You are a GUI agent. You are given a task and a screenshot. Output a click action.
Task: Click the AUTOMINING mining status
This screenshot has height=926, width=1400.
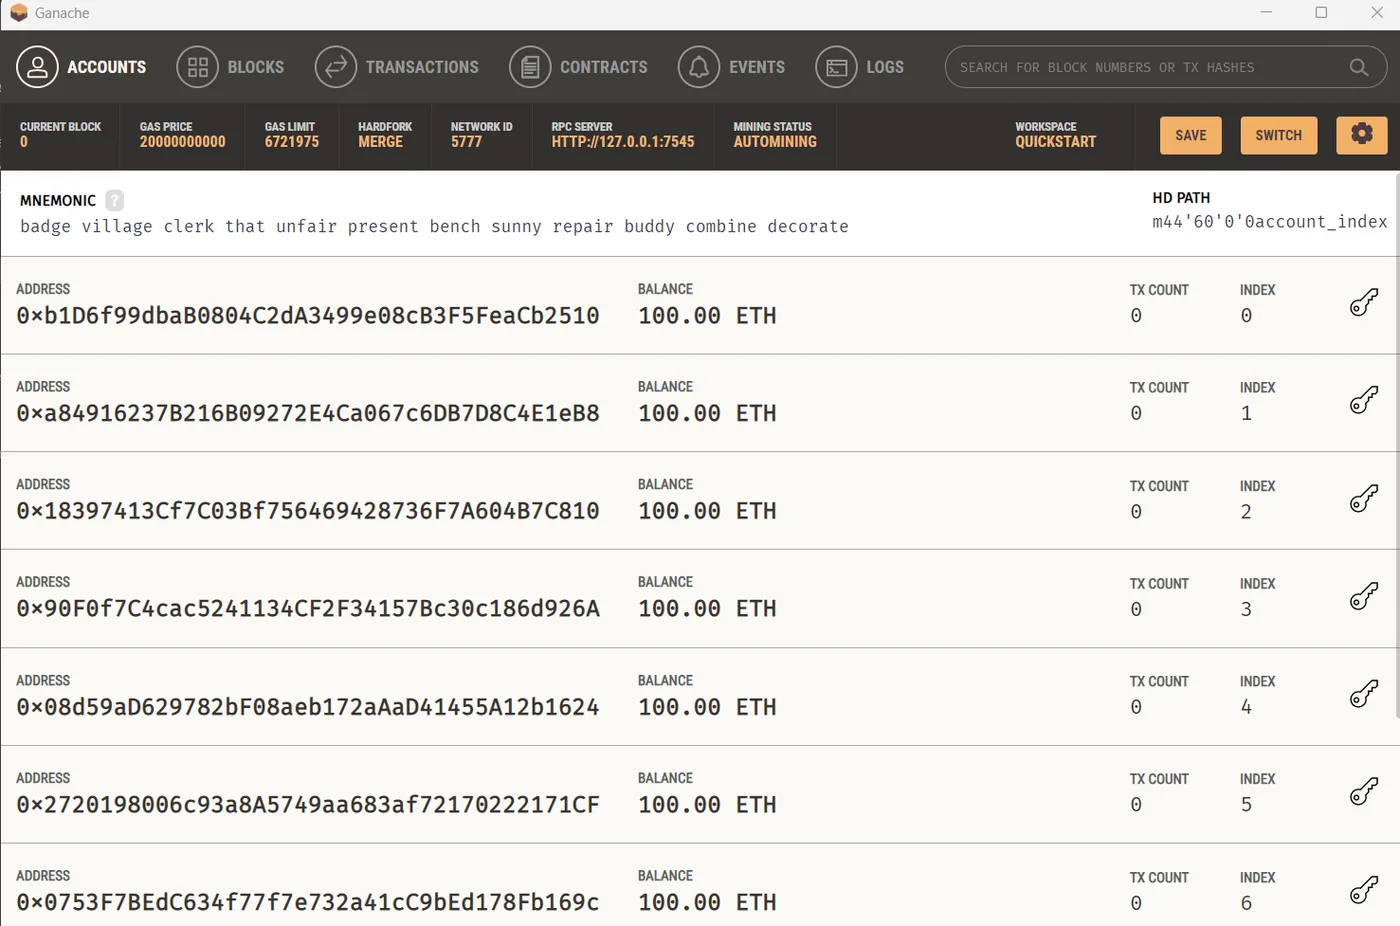[775, 142]
